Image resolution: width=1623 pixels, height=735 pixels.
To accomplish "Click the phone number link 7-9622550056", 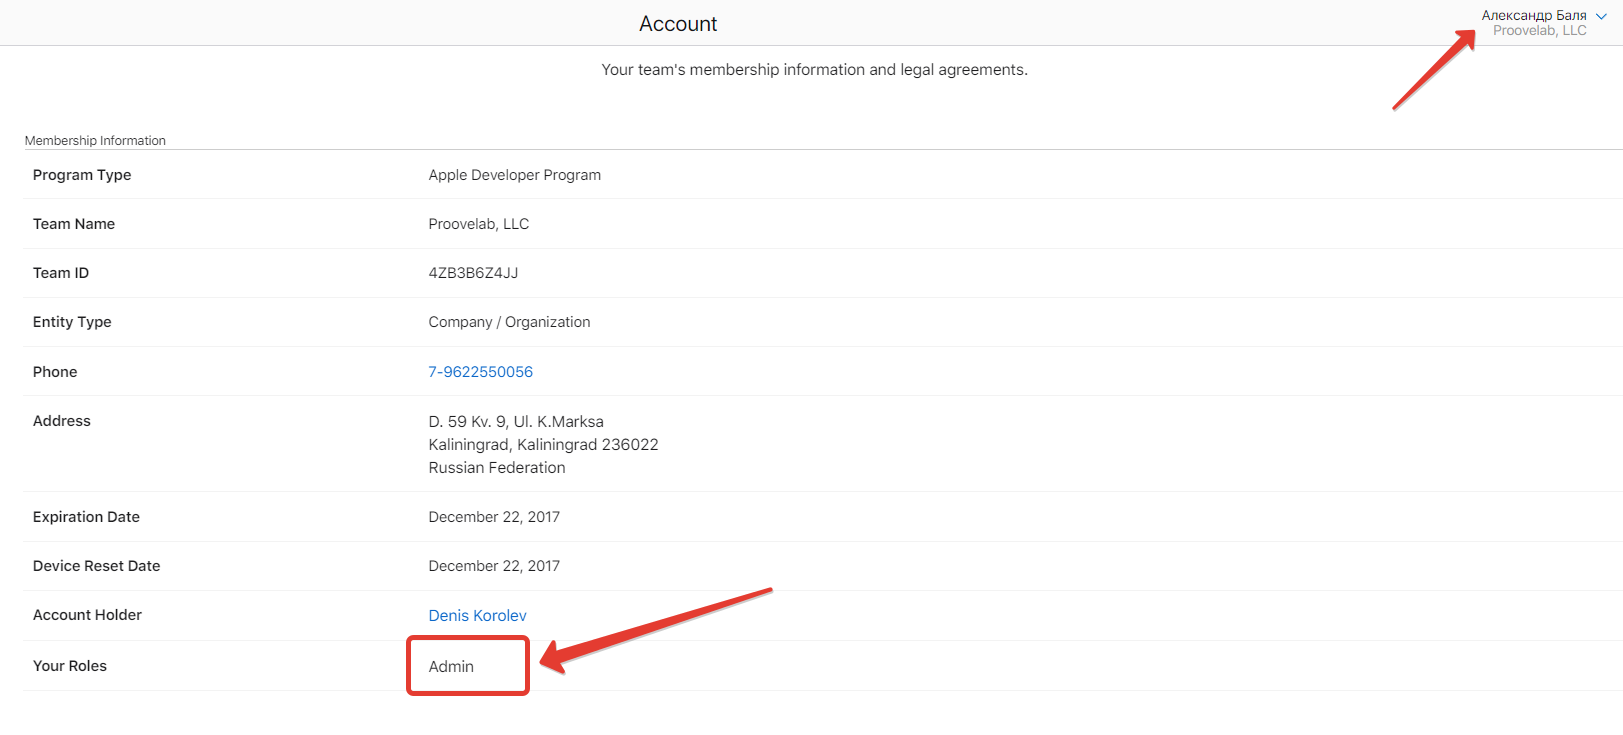I will pyautogui.click(x=480, y=372).
